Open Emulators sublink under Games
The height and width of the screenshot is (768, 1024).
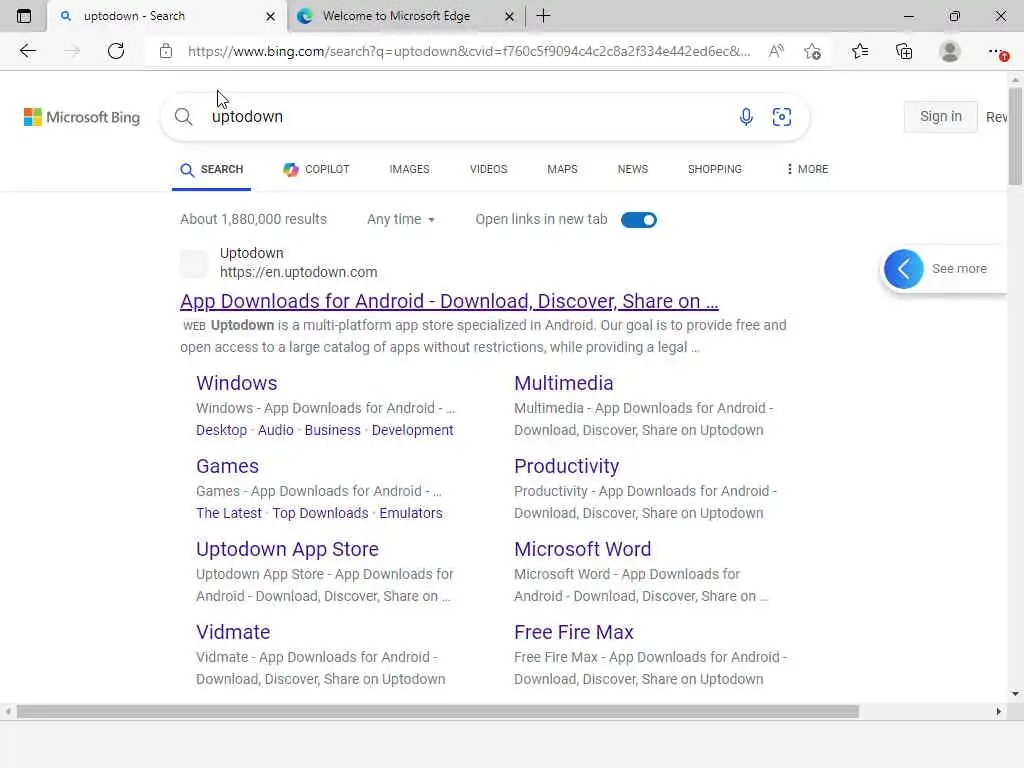coord(411,513)
